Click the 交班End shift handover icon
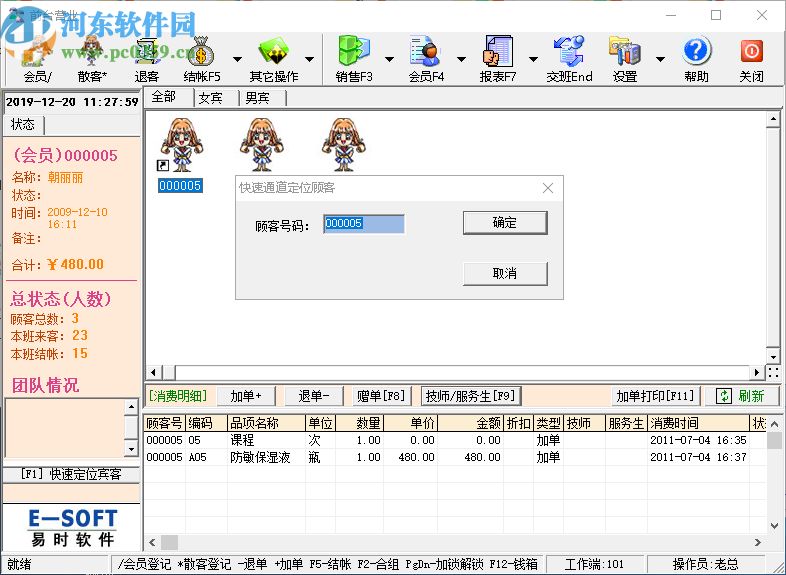This screenshot has height=575, width=786. [569, 60]
